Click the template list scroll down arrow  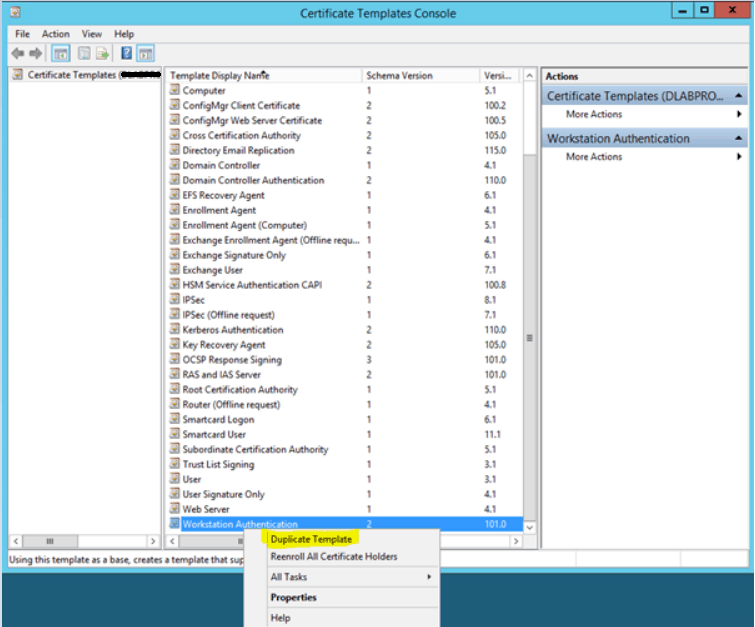point(529,527)
